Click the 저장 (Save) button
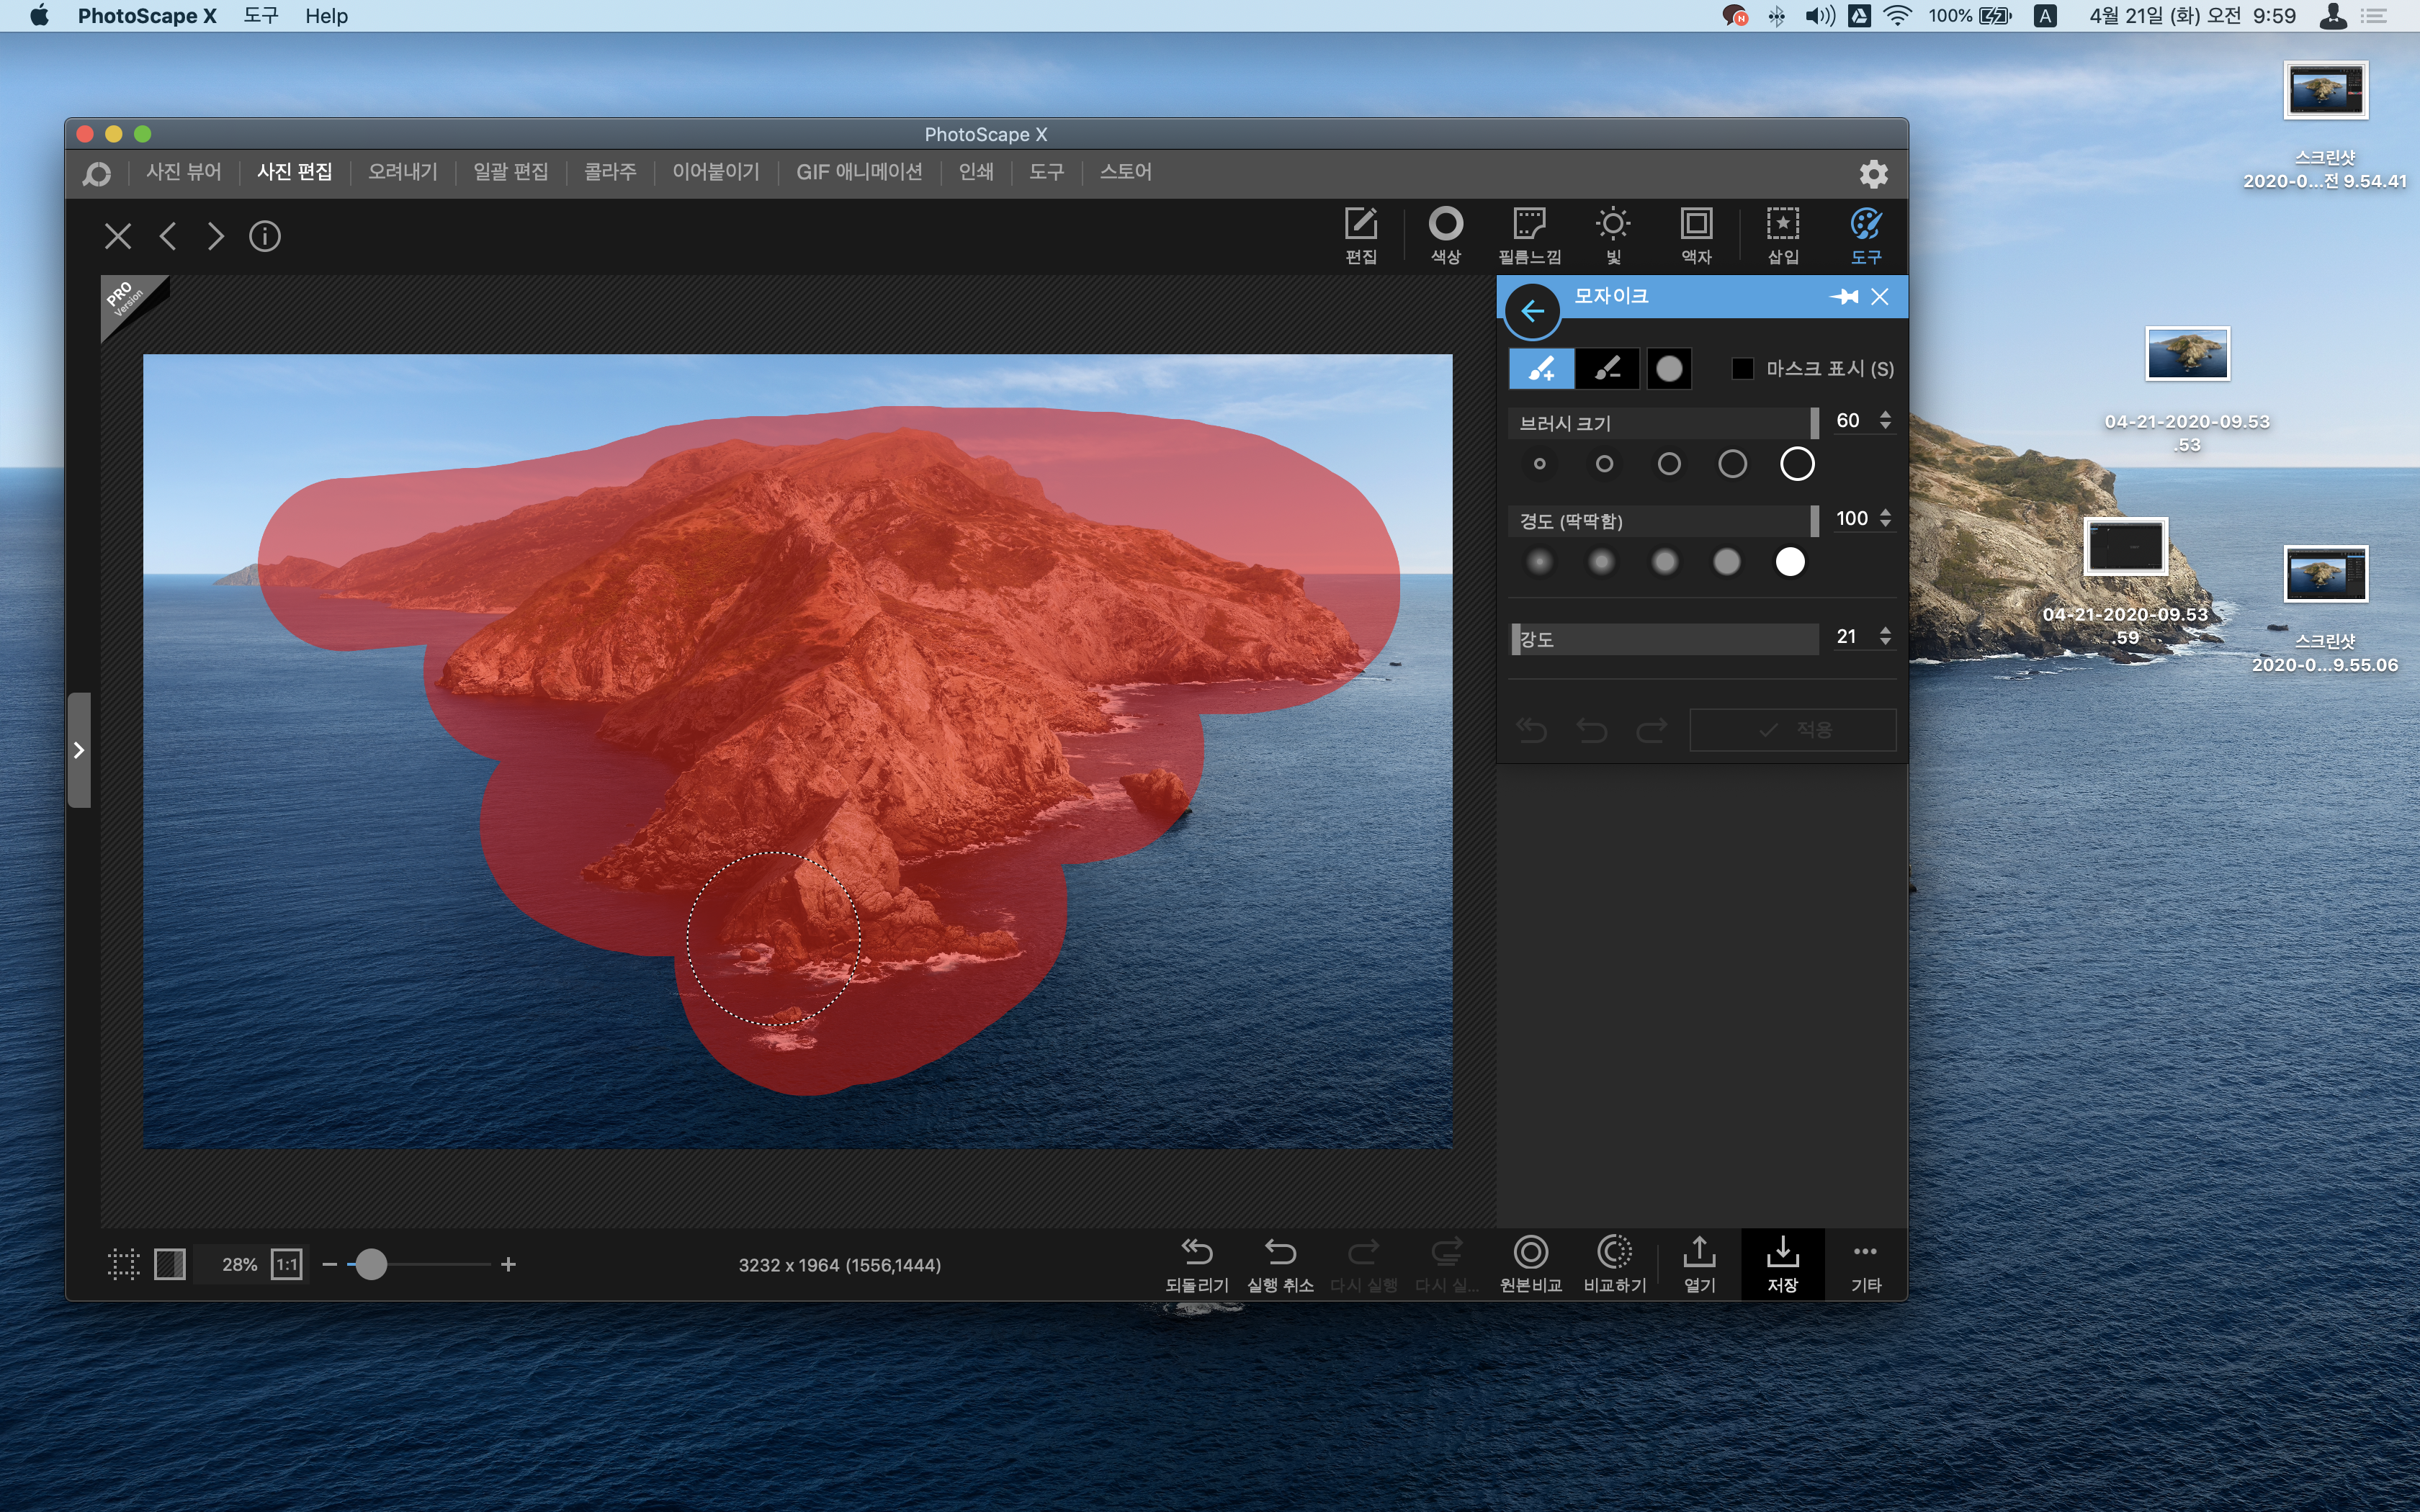This screenshot has width=2420, height=1512. coord(1782,1263)
